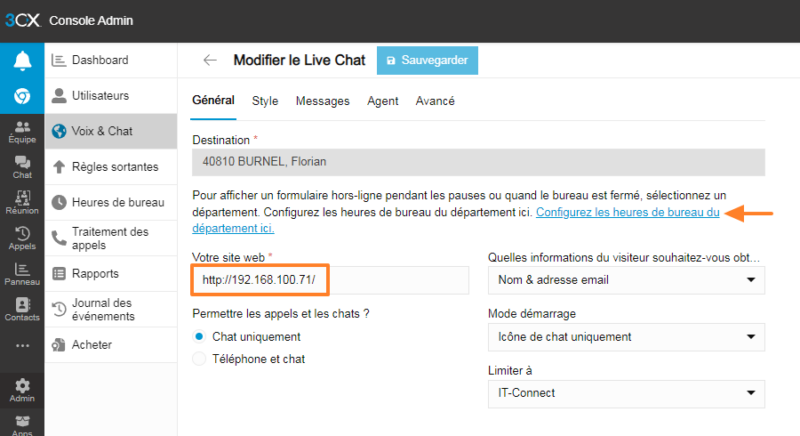Click the Sauvegarder button
The image size is (800, 436).
pos(427,60)
